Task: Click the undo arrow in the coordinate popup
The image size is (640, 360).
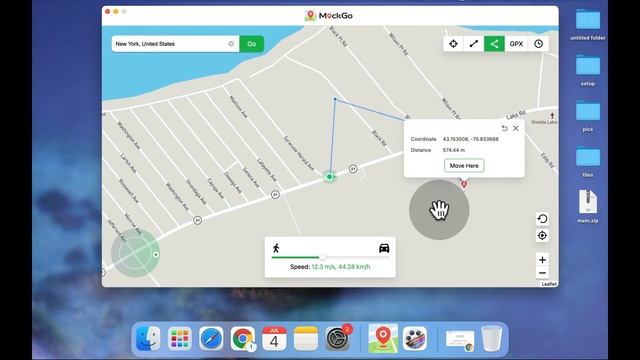Action: point(504,128)
